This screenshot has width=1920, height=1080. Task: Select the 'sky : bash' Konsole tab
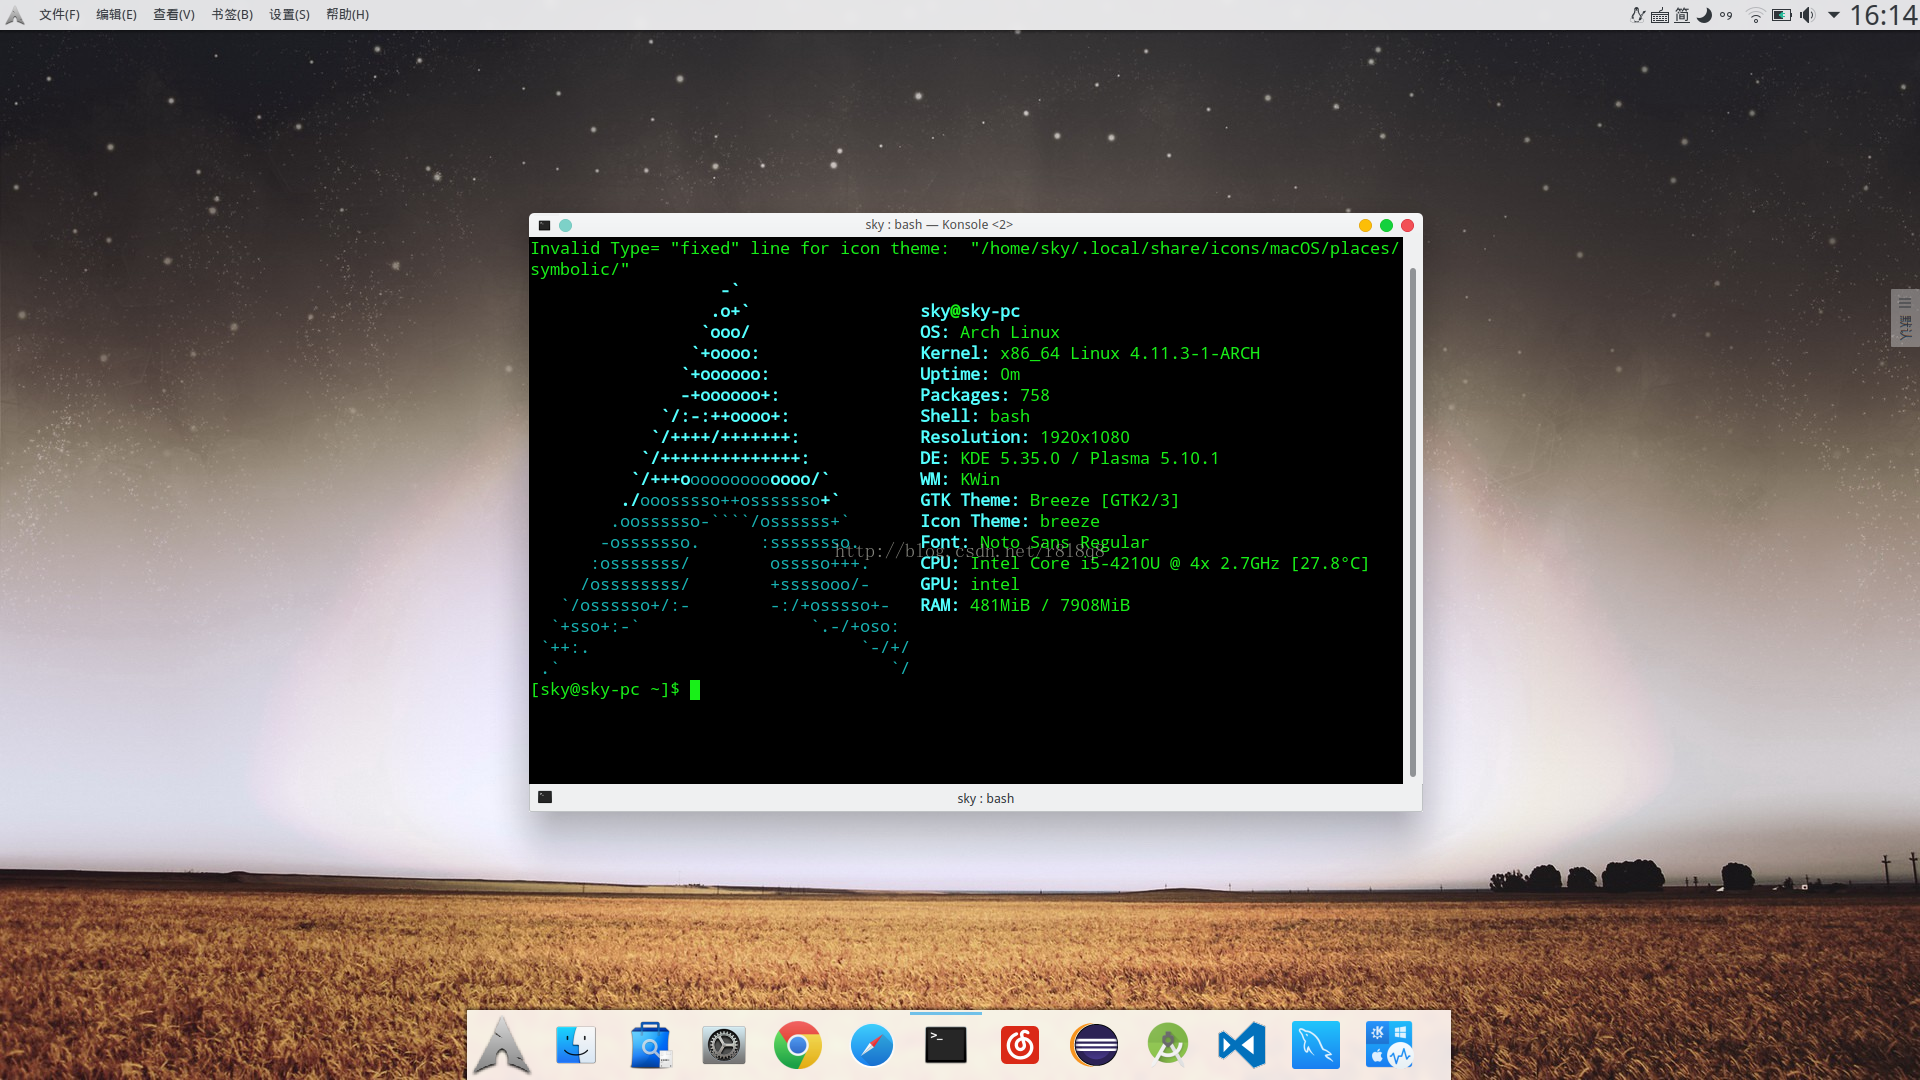click(x=985, y=799)
